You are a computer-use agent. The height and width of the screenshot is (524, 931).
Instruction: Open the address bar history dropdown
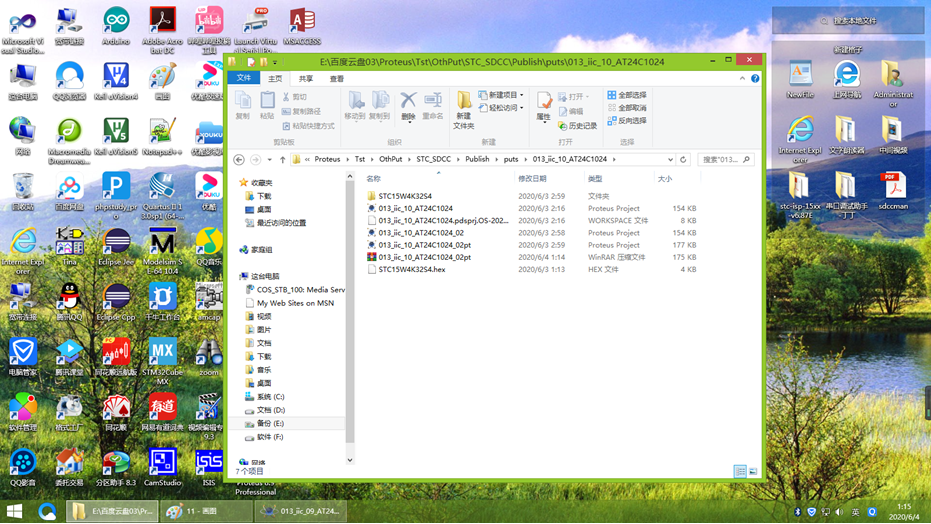670,159
